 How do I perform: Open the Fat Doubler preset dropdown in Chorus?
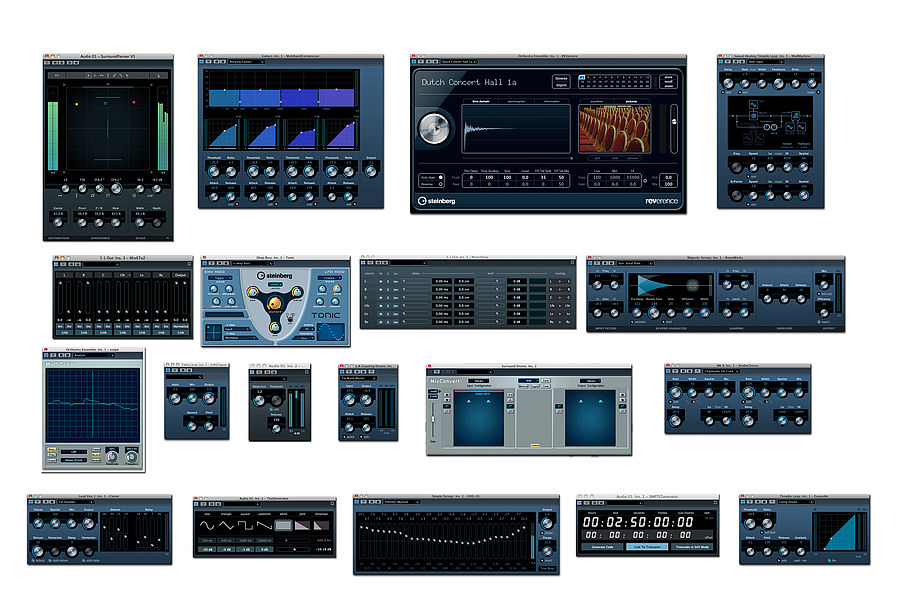click(76, 502)
